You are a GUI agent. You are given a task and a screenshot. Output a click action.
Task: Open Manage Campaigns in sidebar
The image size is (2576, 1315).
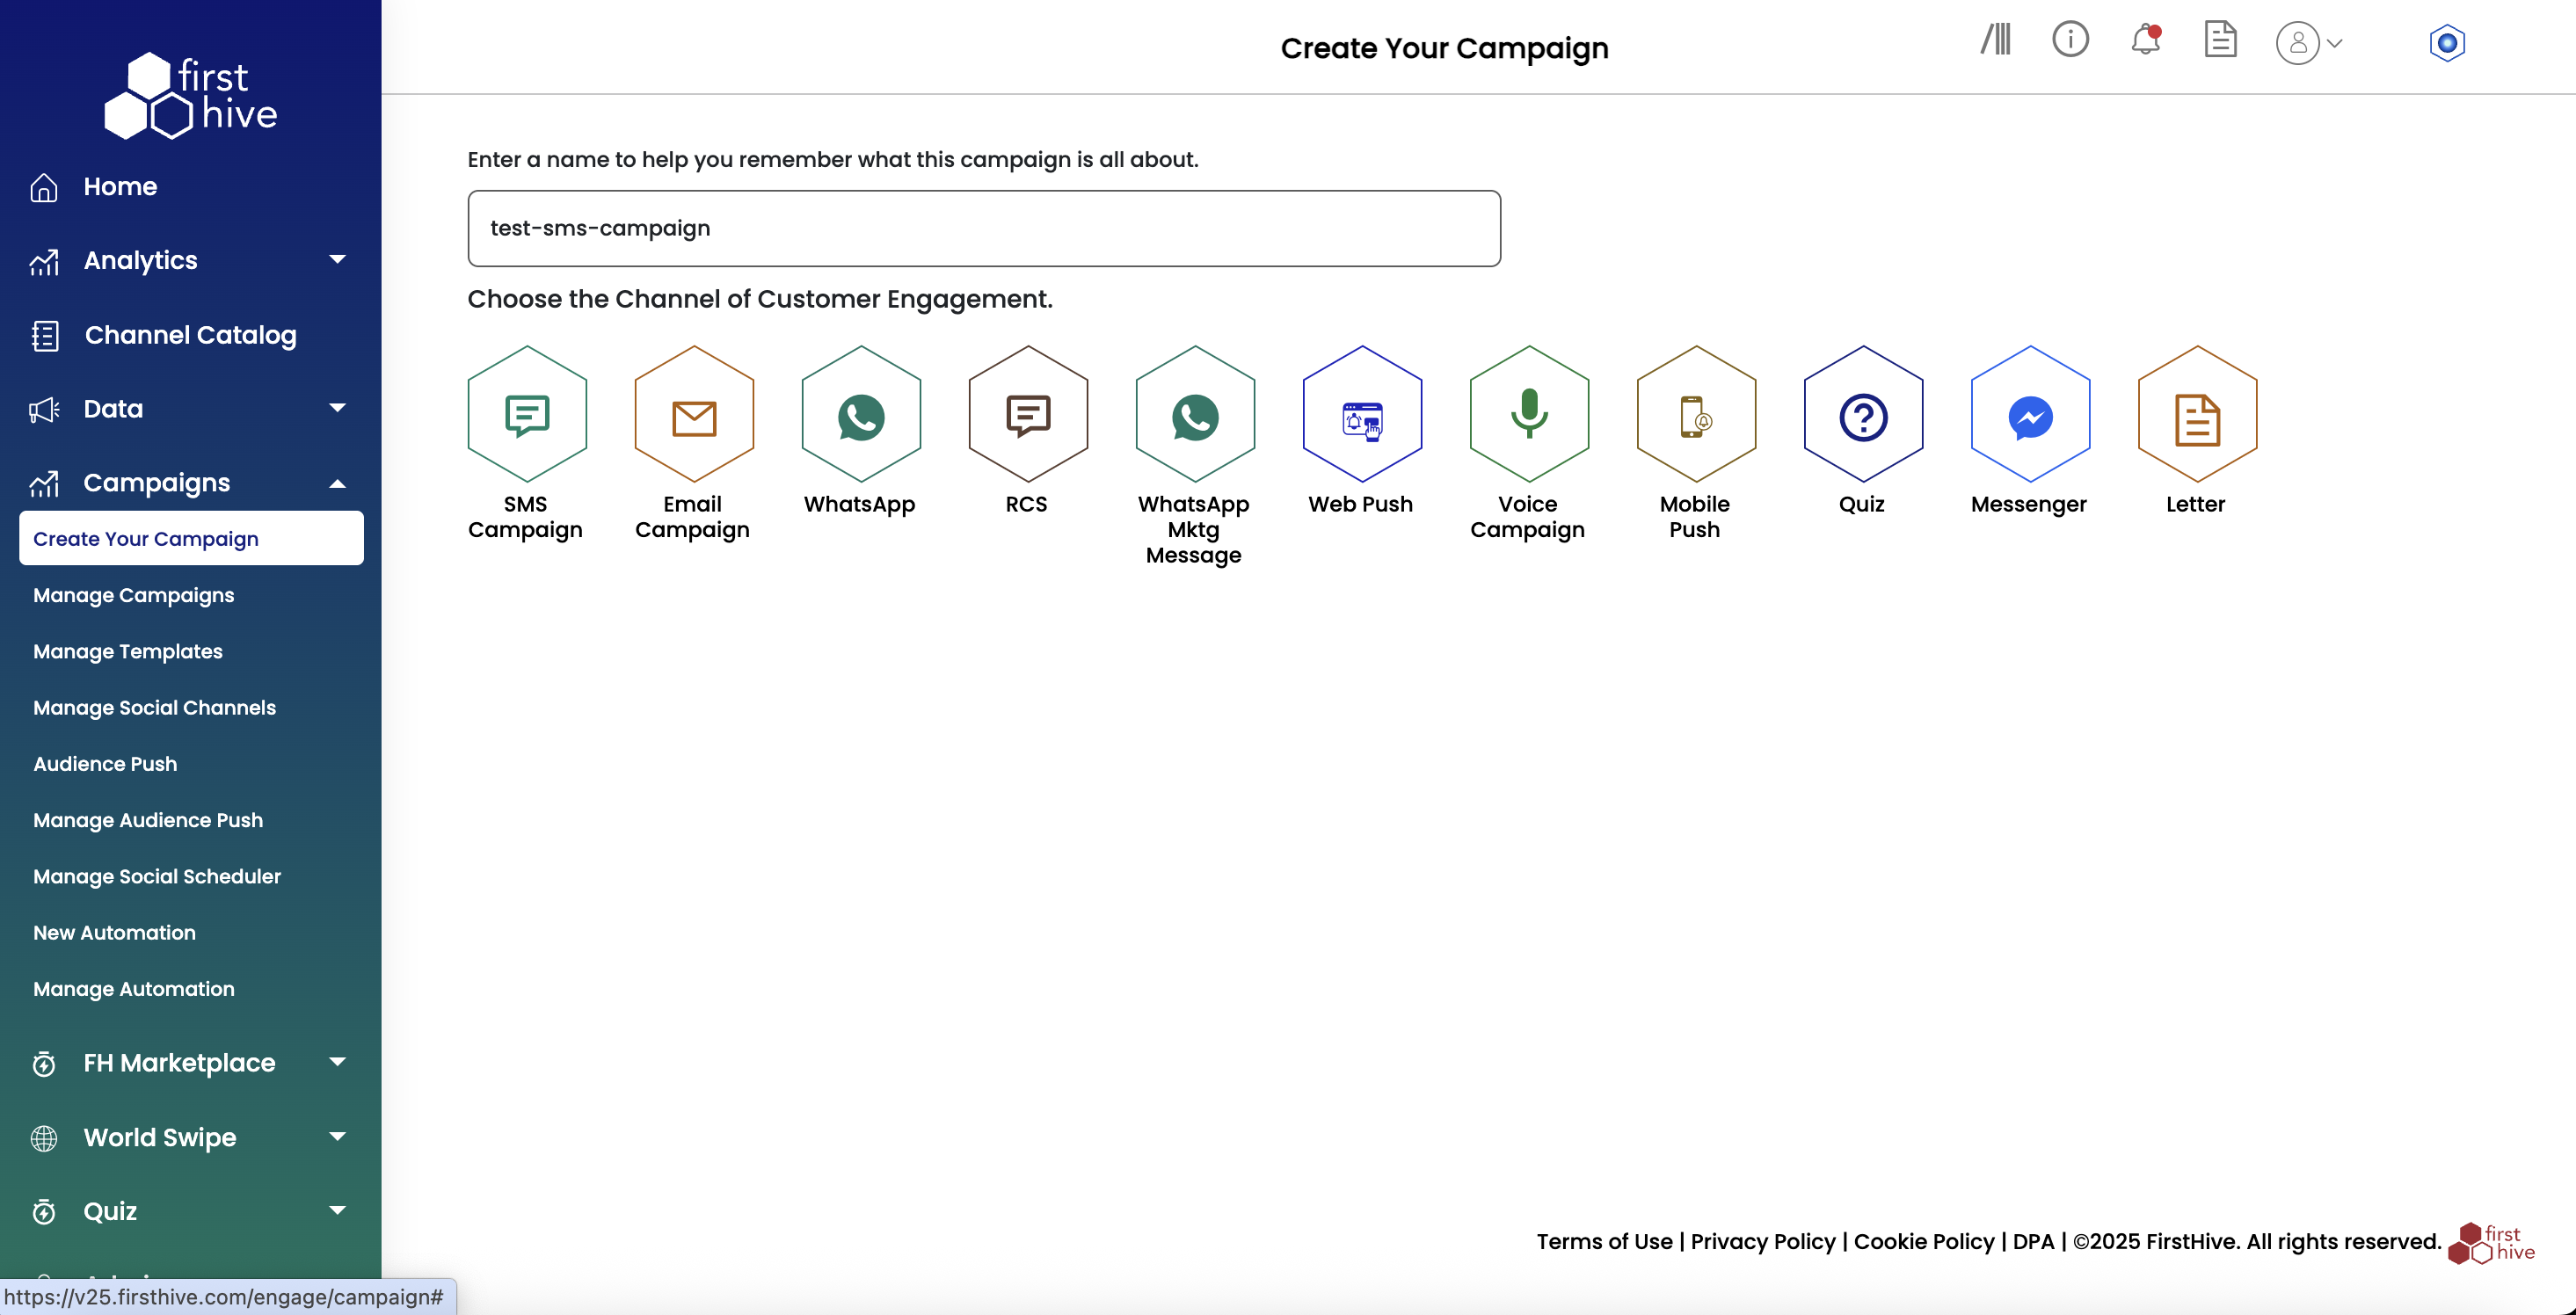134,595
